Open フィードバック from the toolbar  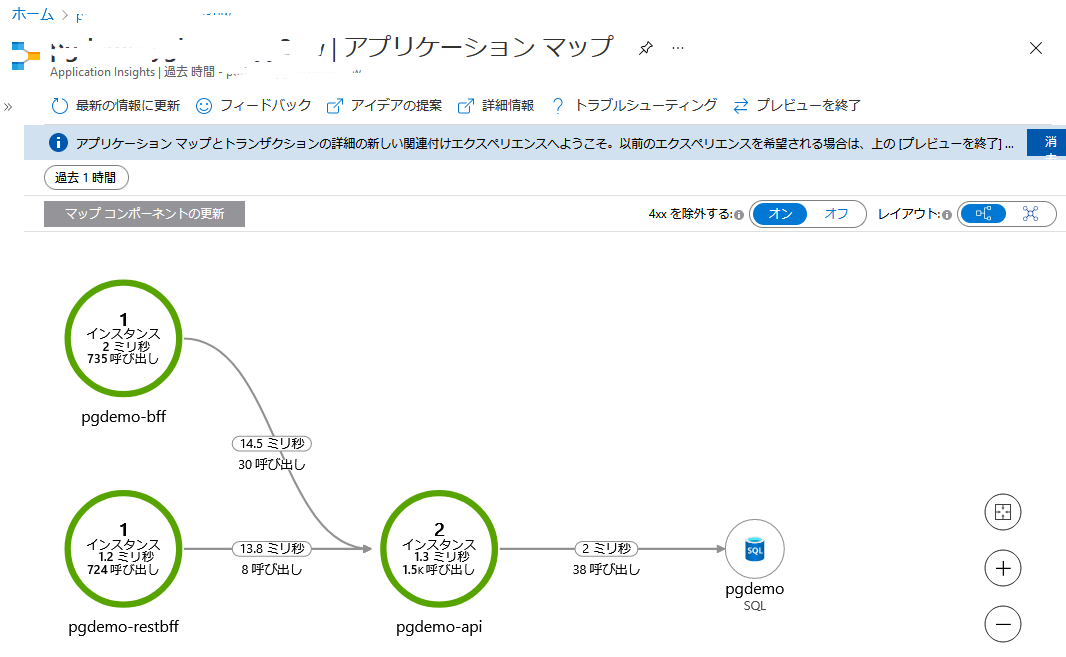pyautogui.click(x=254, y=105)
